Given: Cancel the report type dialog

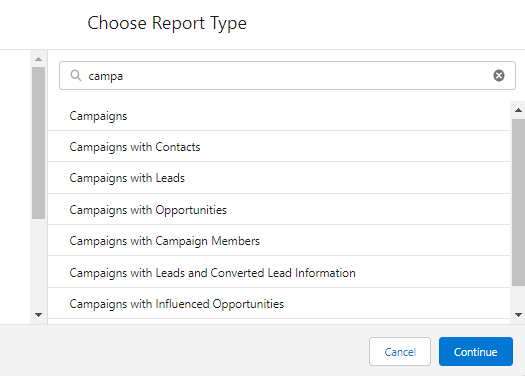Looking at the screenshot, I should click(400, 352).
